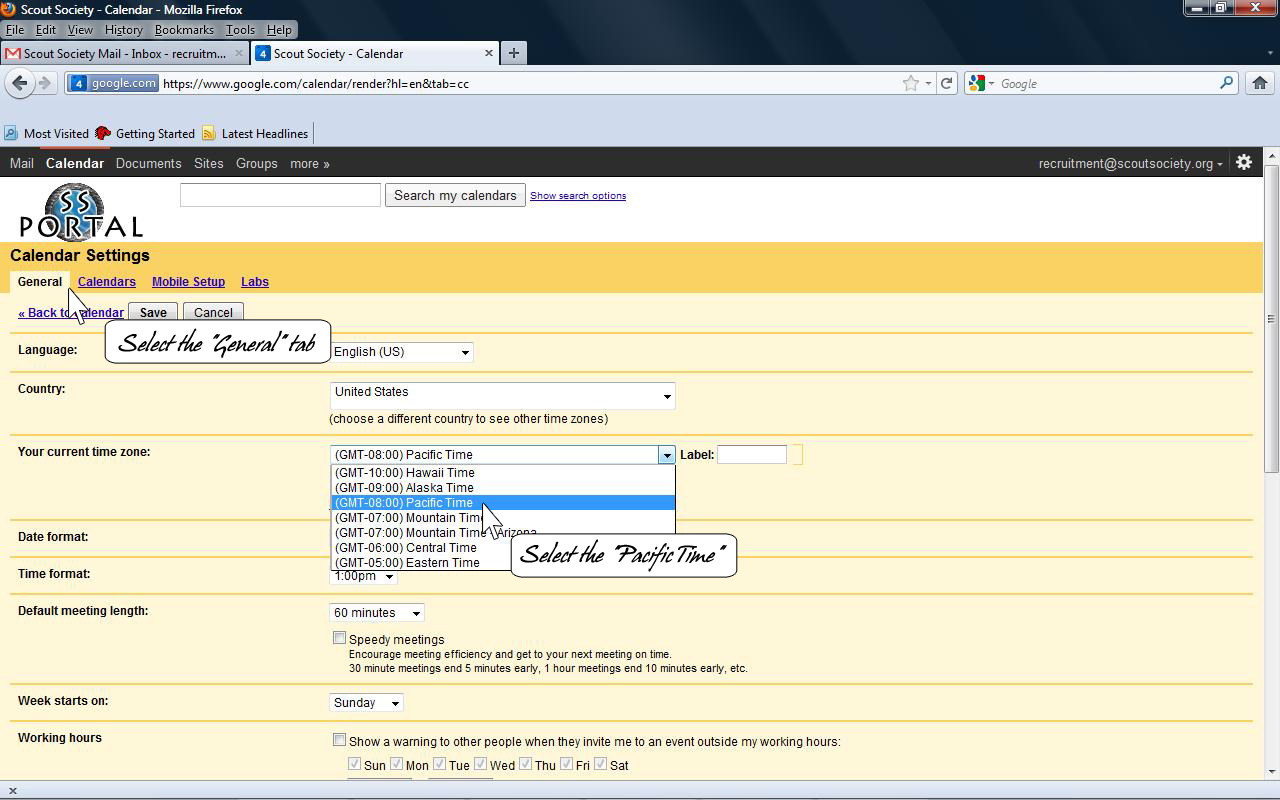Go to Groups in Google bar
1280x800 pixels.
point(256,163)
